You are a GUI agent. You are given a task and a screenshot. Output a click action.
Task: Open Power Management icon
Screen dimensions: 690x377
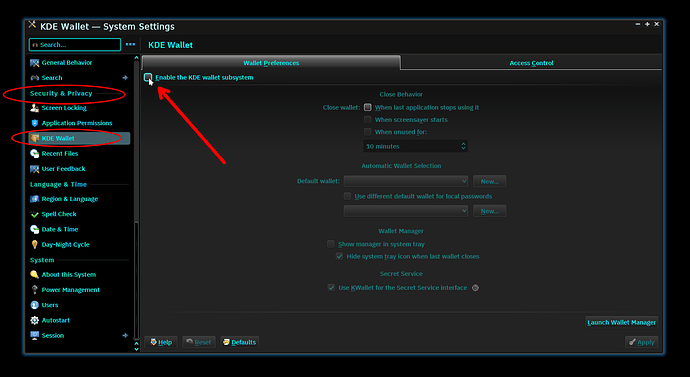pyautogui.click(x=34, y=290)
